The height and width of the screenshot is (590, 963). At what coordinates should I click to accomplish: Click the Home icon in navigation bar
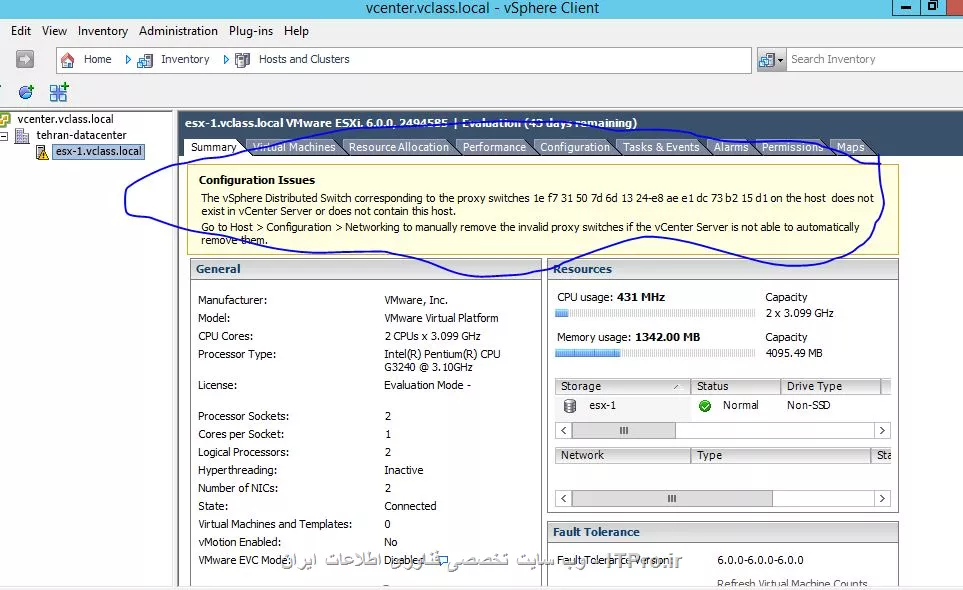68,60
